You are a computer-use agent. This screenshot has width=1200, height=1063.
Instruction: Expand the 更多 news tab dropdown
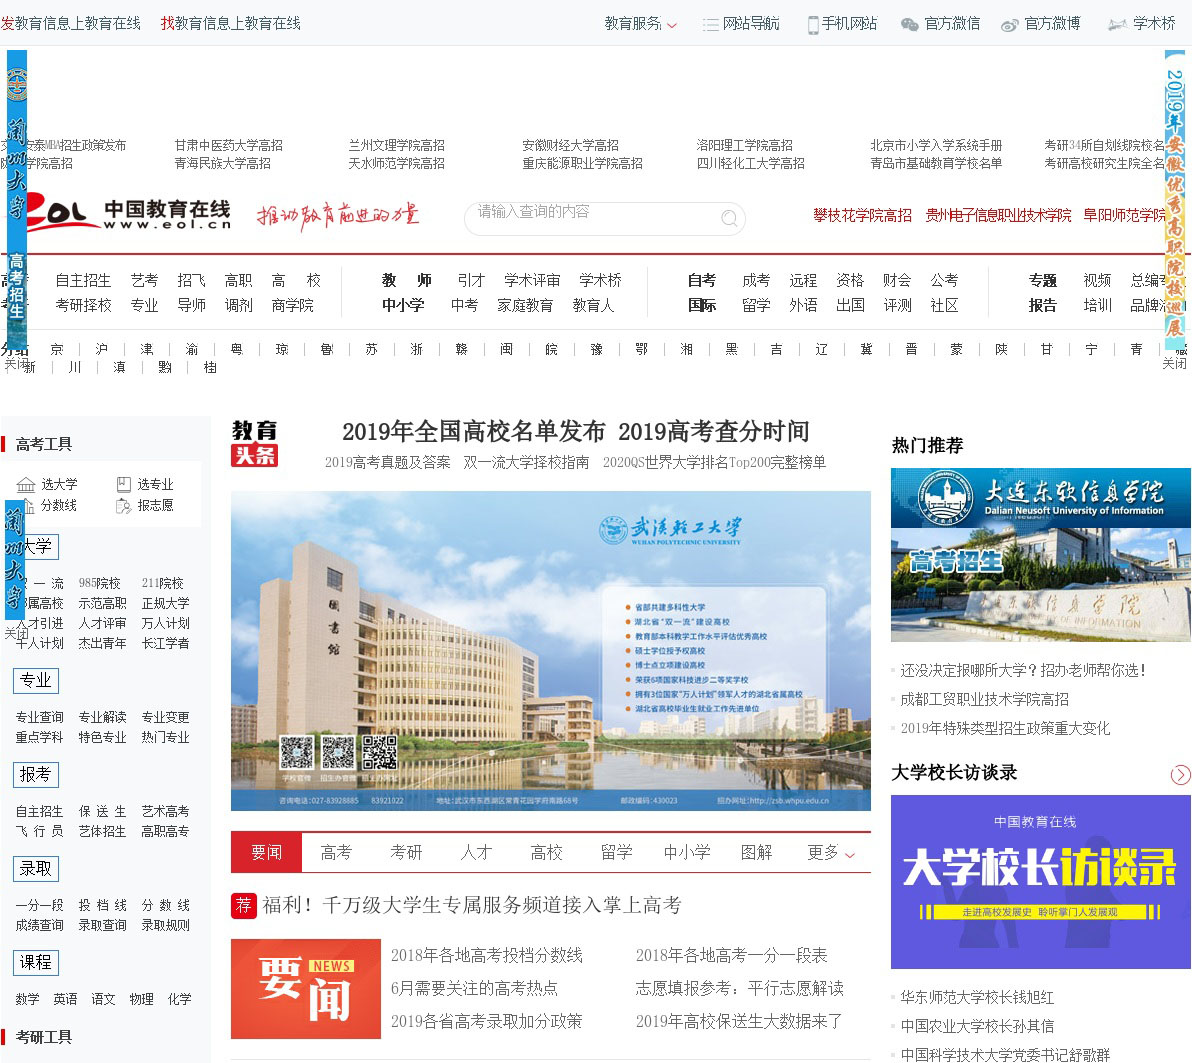[831, 853]
